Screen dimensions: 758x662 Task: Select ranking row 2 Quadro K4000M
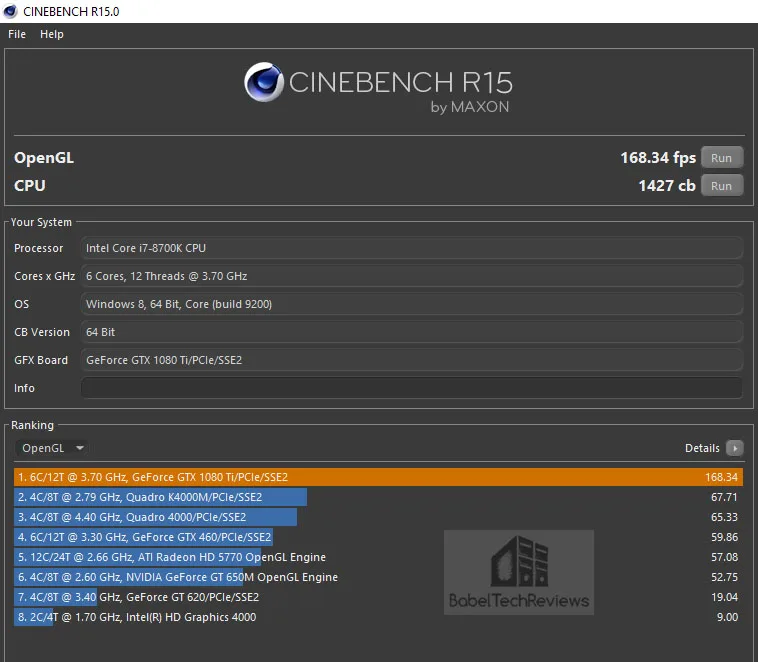point(378,497)
